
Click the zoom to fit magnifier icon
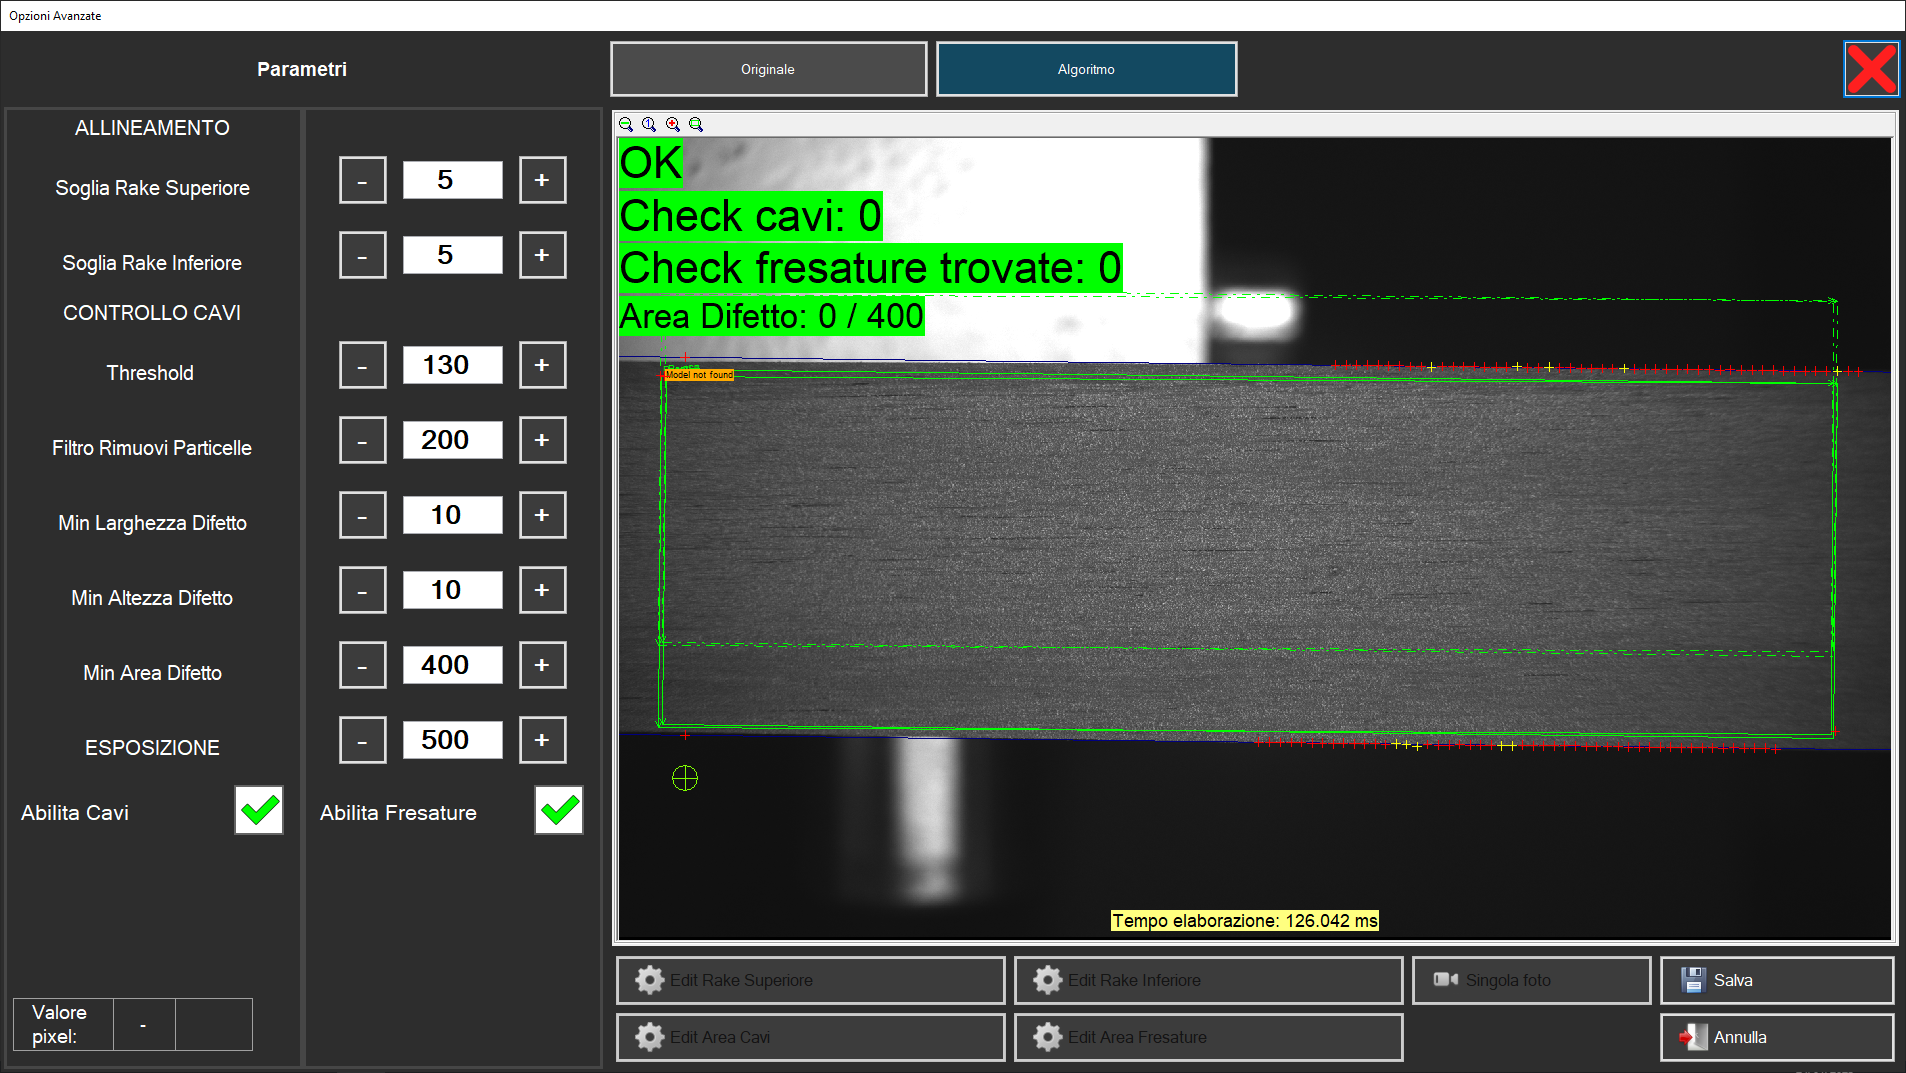click(x=696, y=124)
